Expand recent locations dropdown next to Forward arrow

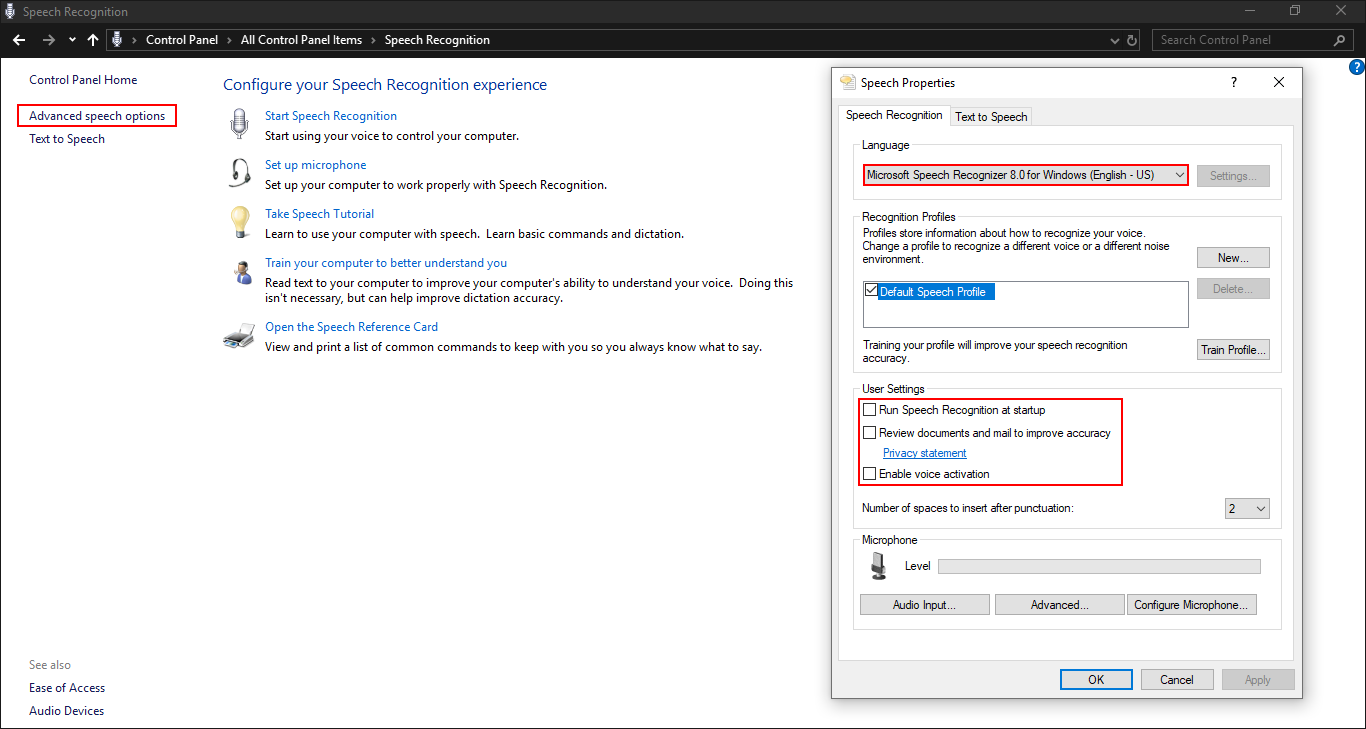(x=72, y=40)
